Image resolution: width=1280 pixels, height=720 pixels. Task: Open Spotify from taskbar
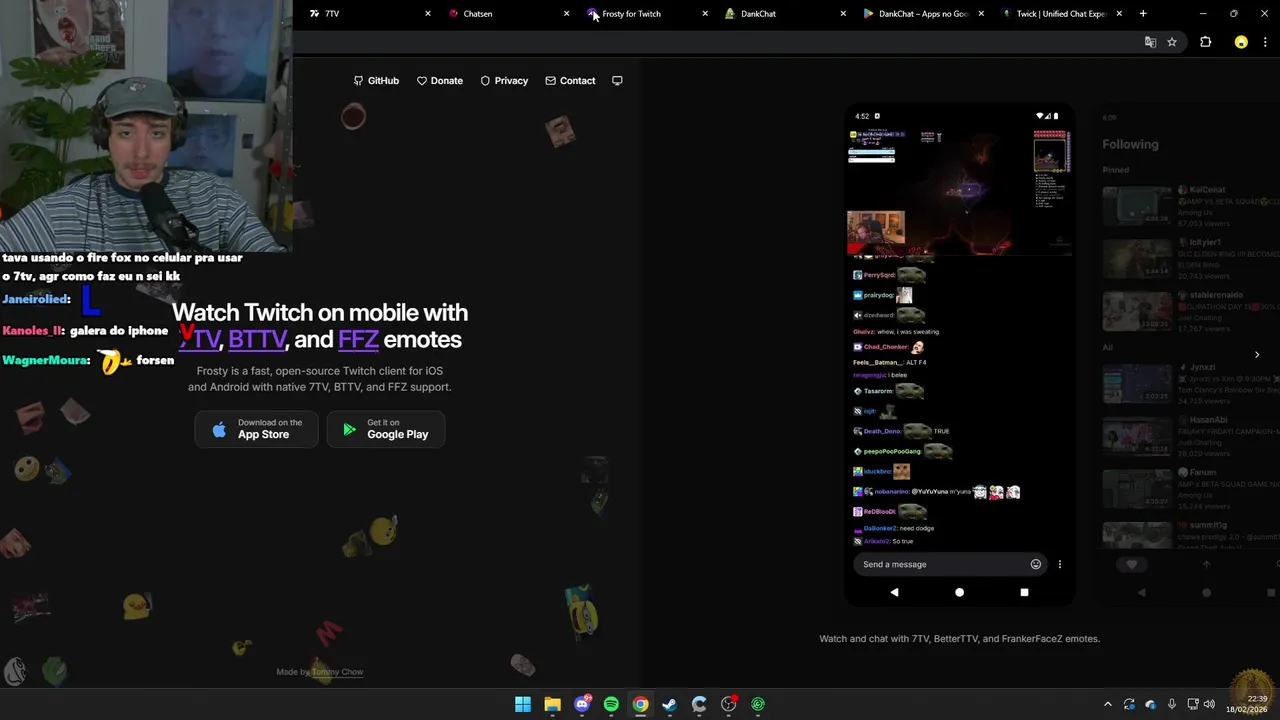pos(611,704)
